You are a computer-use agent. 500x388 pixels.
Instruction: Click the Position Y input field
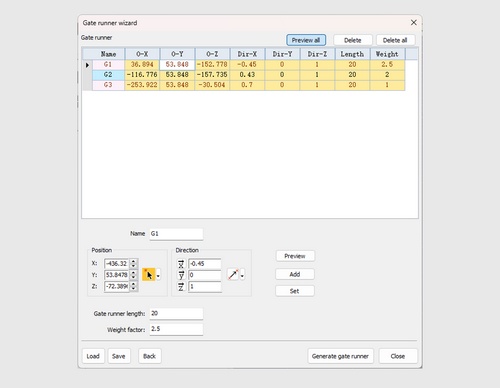click(117, 275)
